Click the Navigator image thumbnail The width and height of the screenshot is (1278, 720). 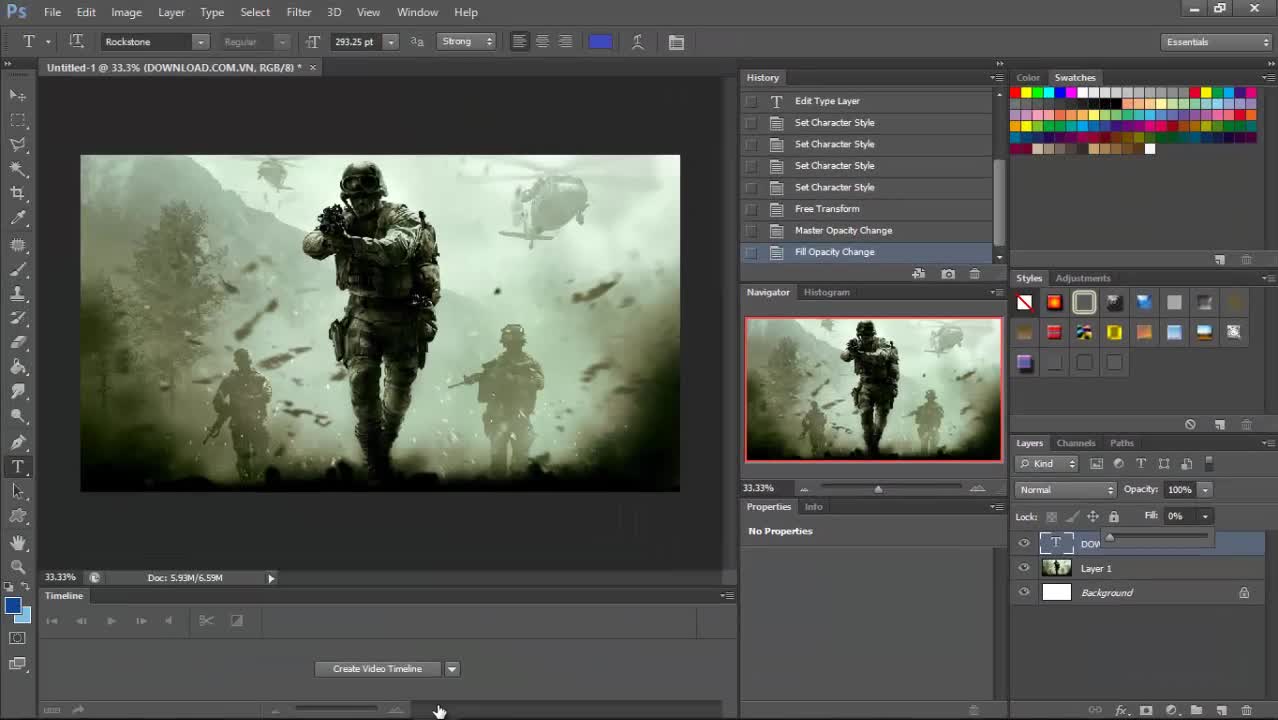[873, 389]
